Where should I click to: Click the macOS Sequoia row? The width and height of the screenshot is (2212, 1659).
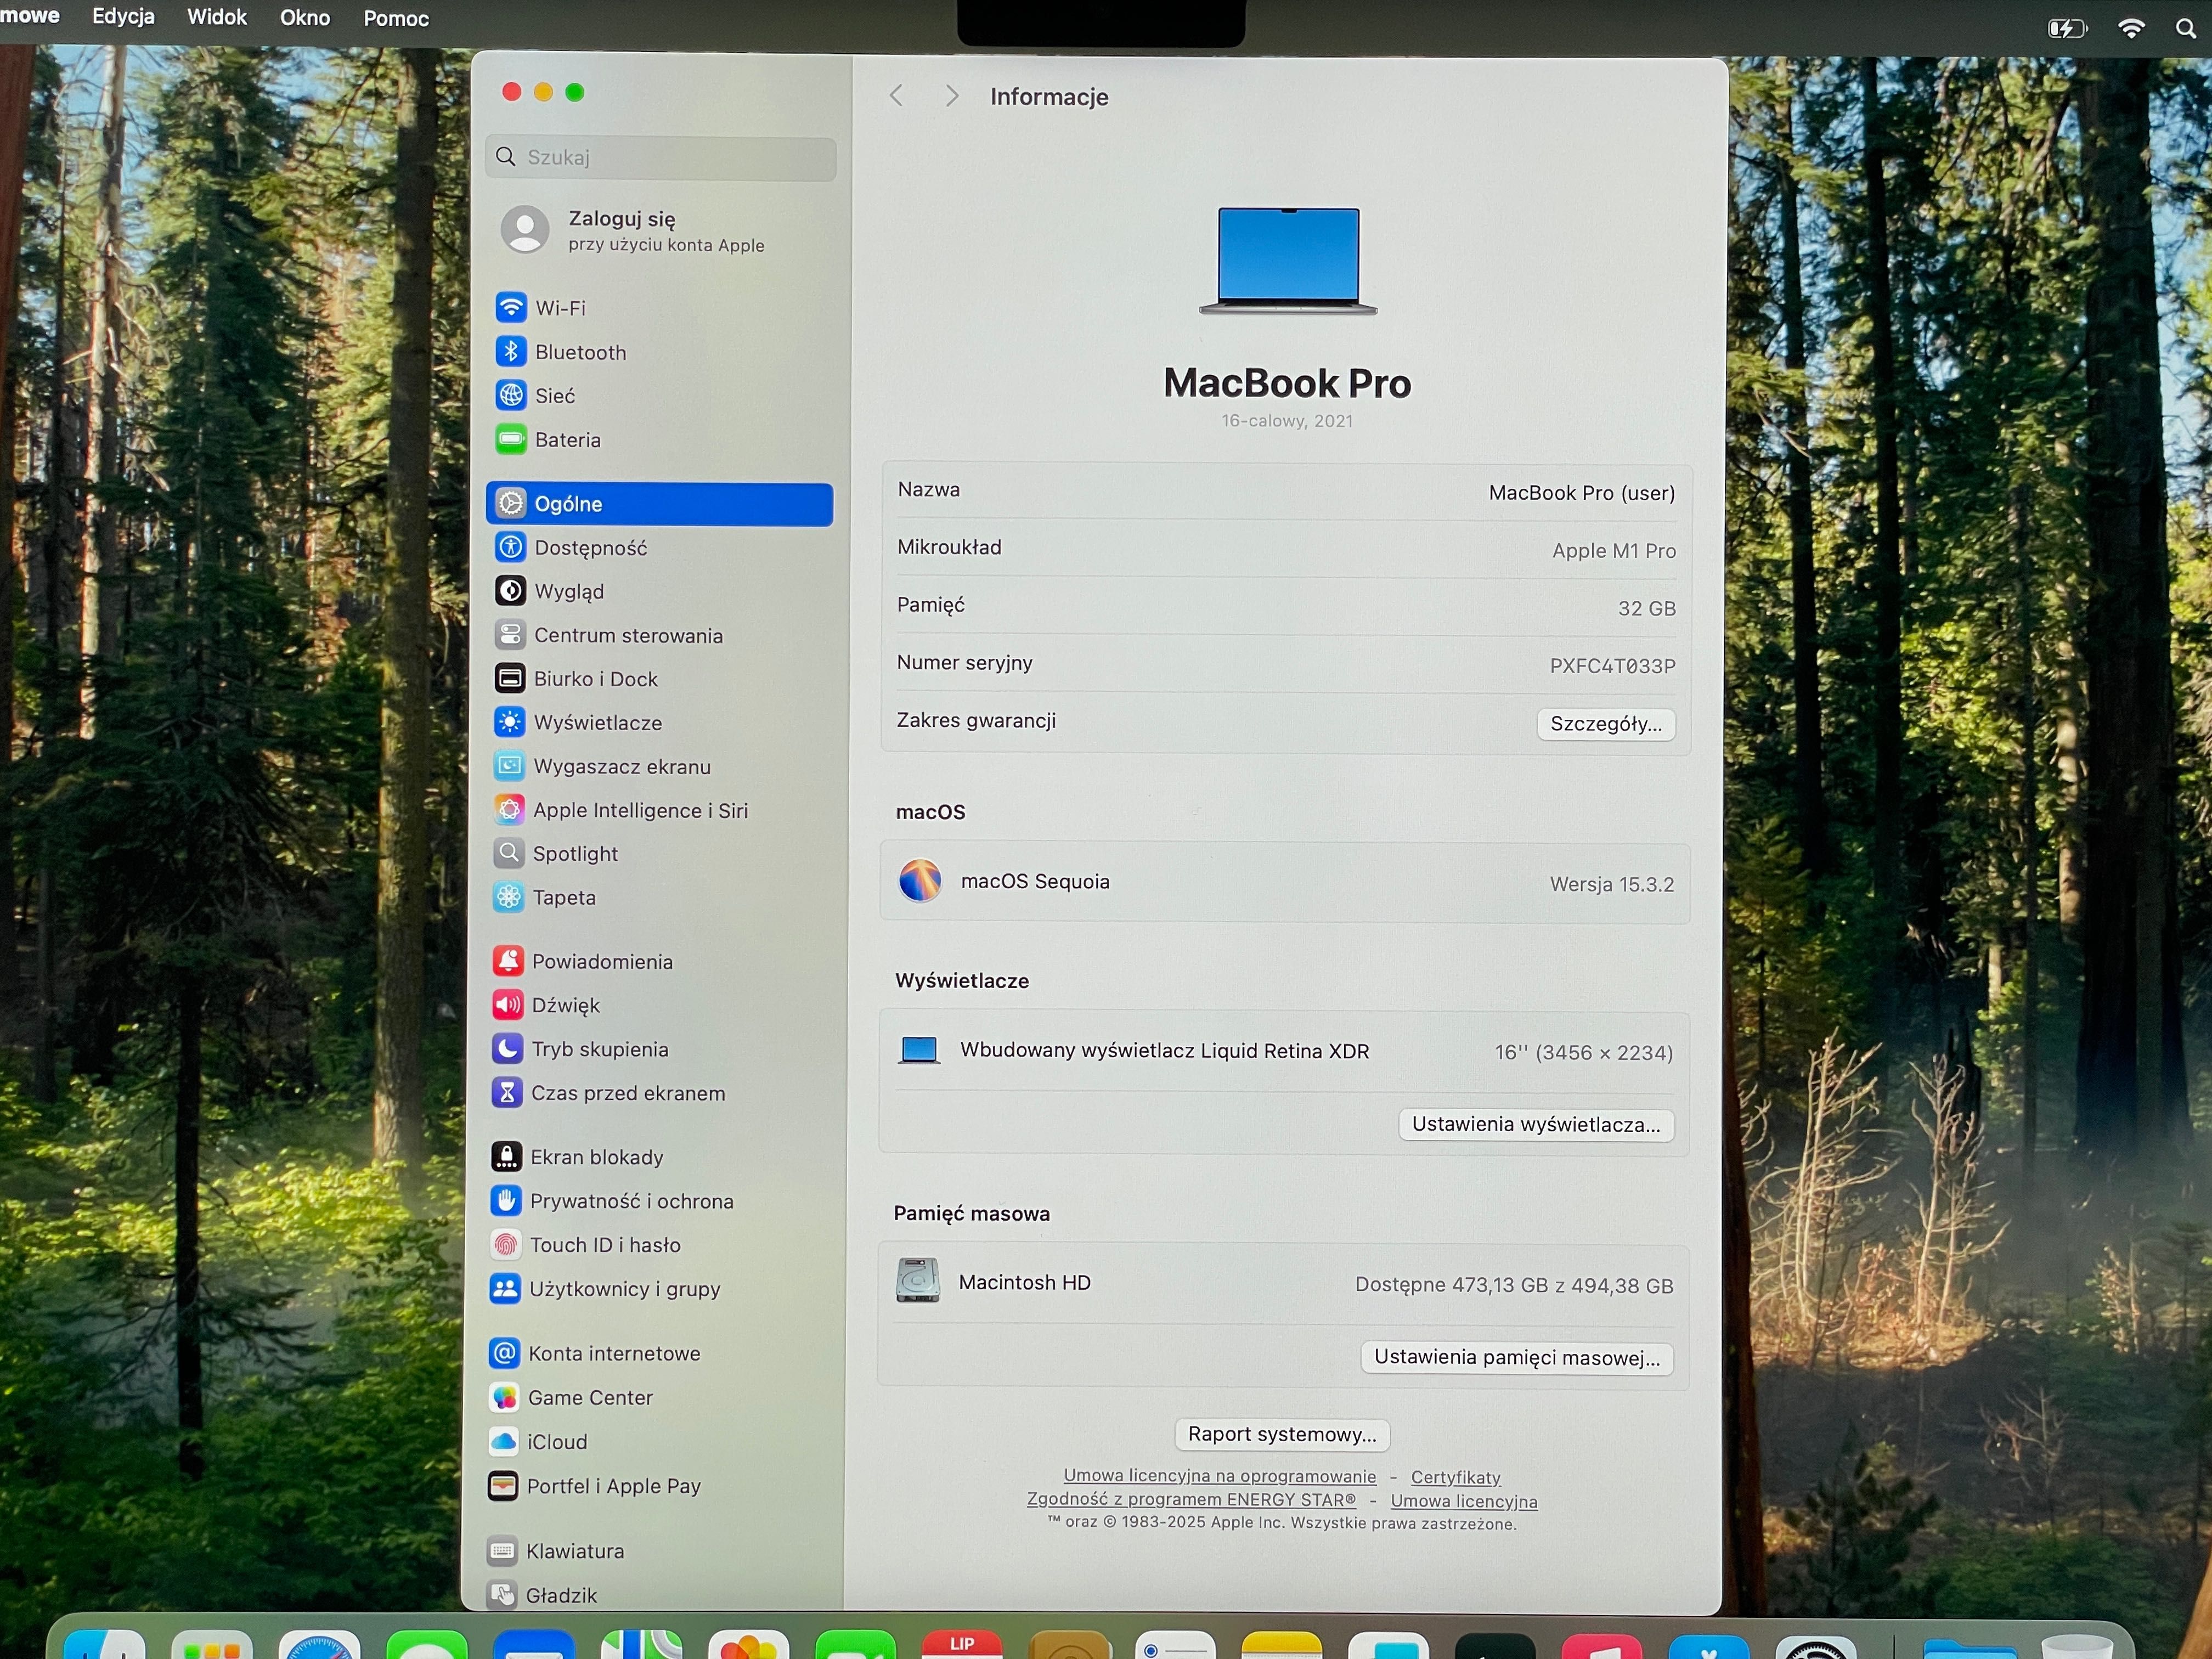(1285, 883)
